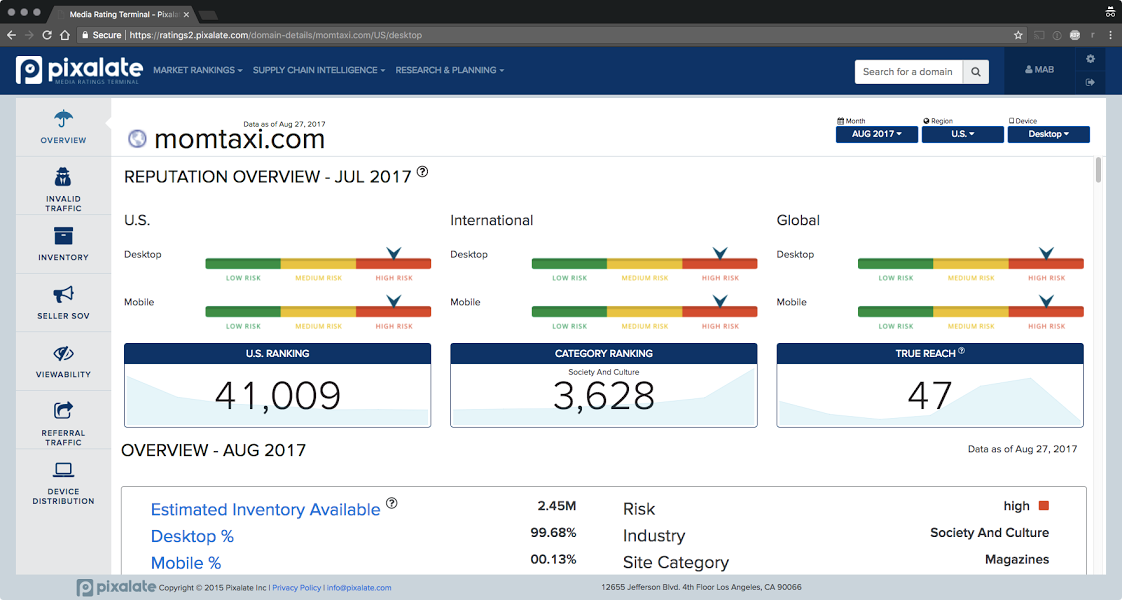The width and height of the screenshot is (1122, 600).
Task: Click the 12655 Jefferson Blvd footer address
Action: pyautogui.click(x=701, y=587)
